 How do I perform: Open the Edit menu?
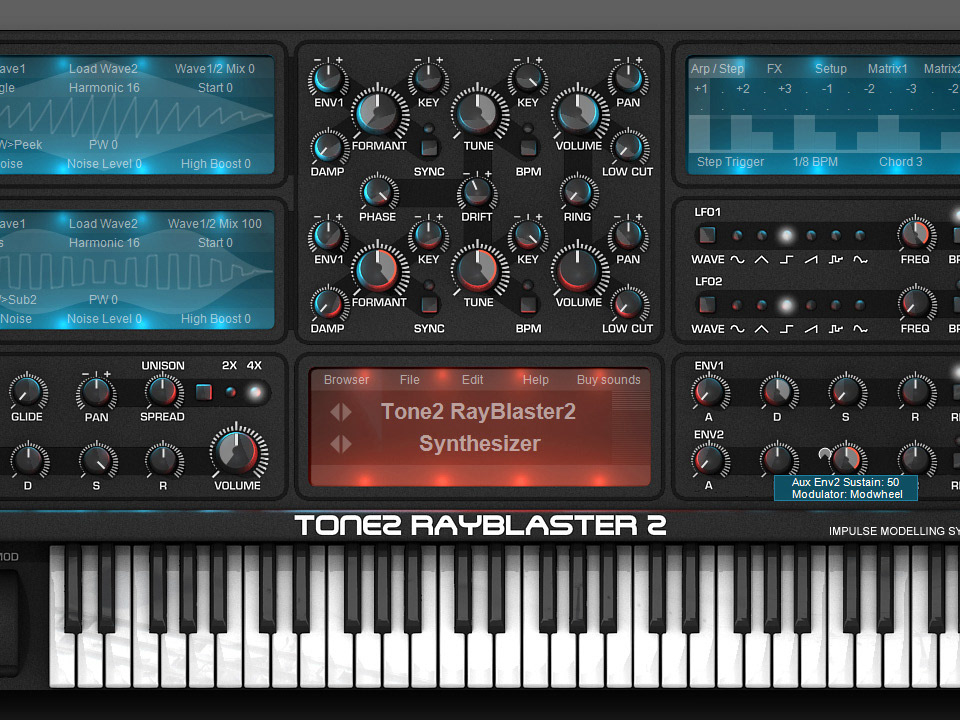473,380
